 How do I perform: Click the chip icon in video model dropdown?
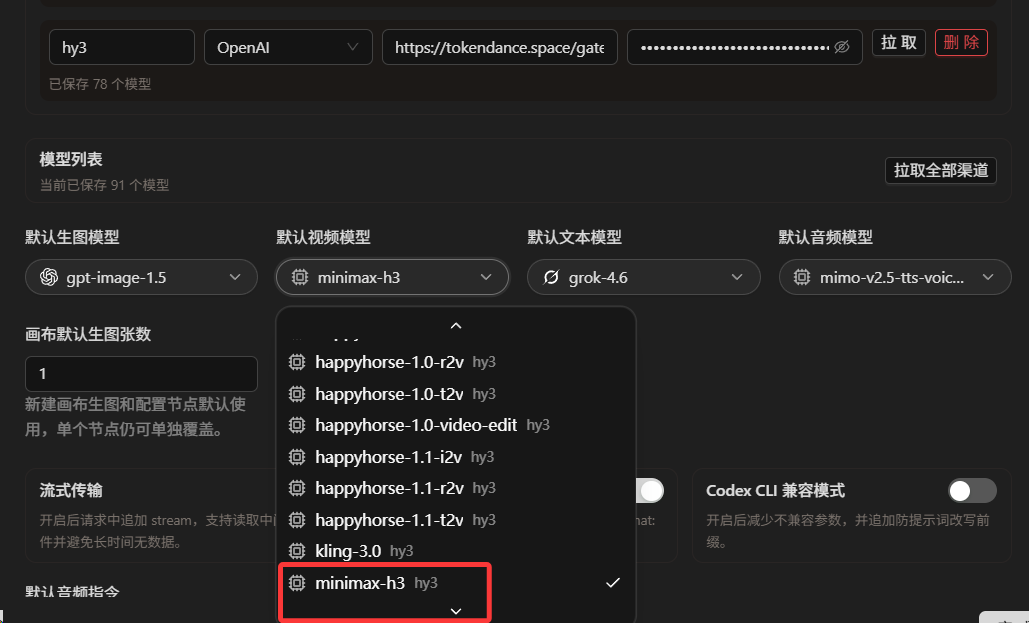click(300, 277)
